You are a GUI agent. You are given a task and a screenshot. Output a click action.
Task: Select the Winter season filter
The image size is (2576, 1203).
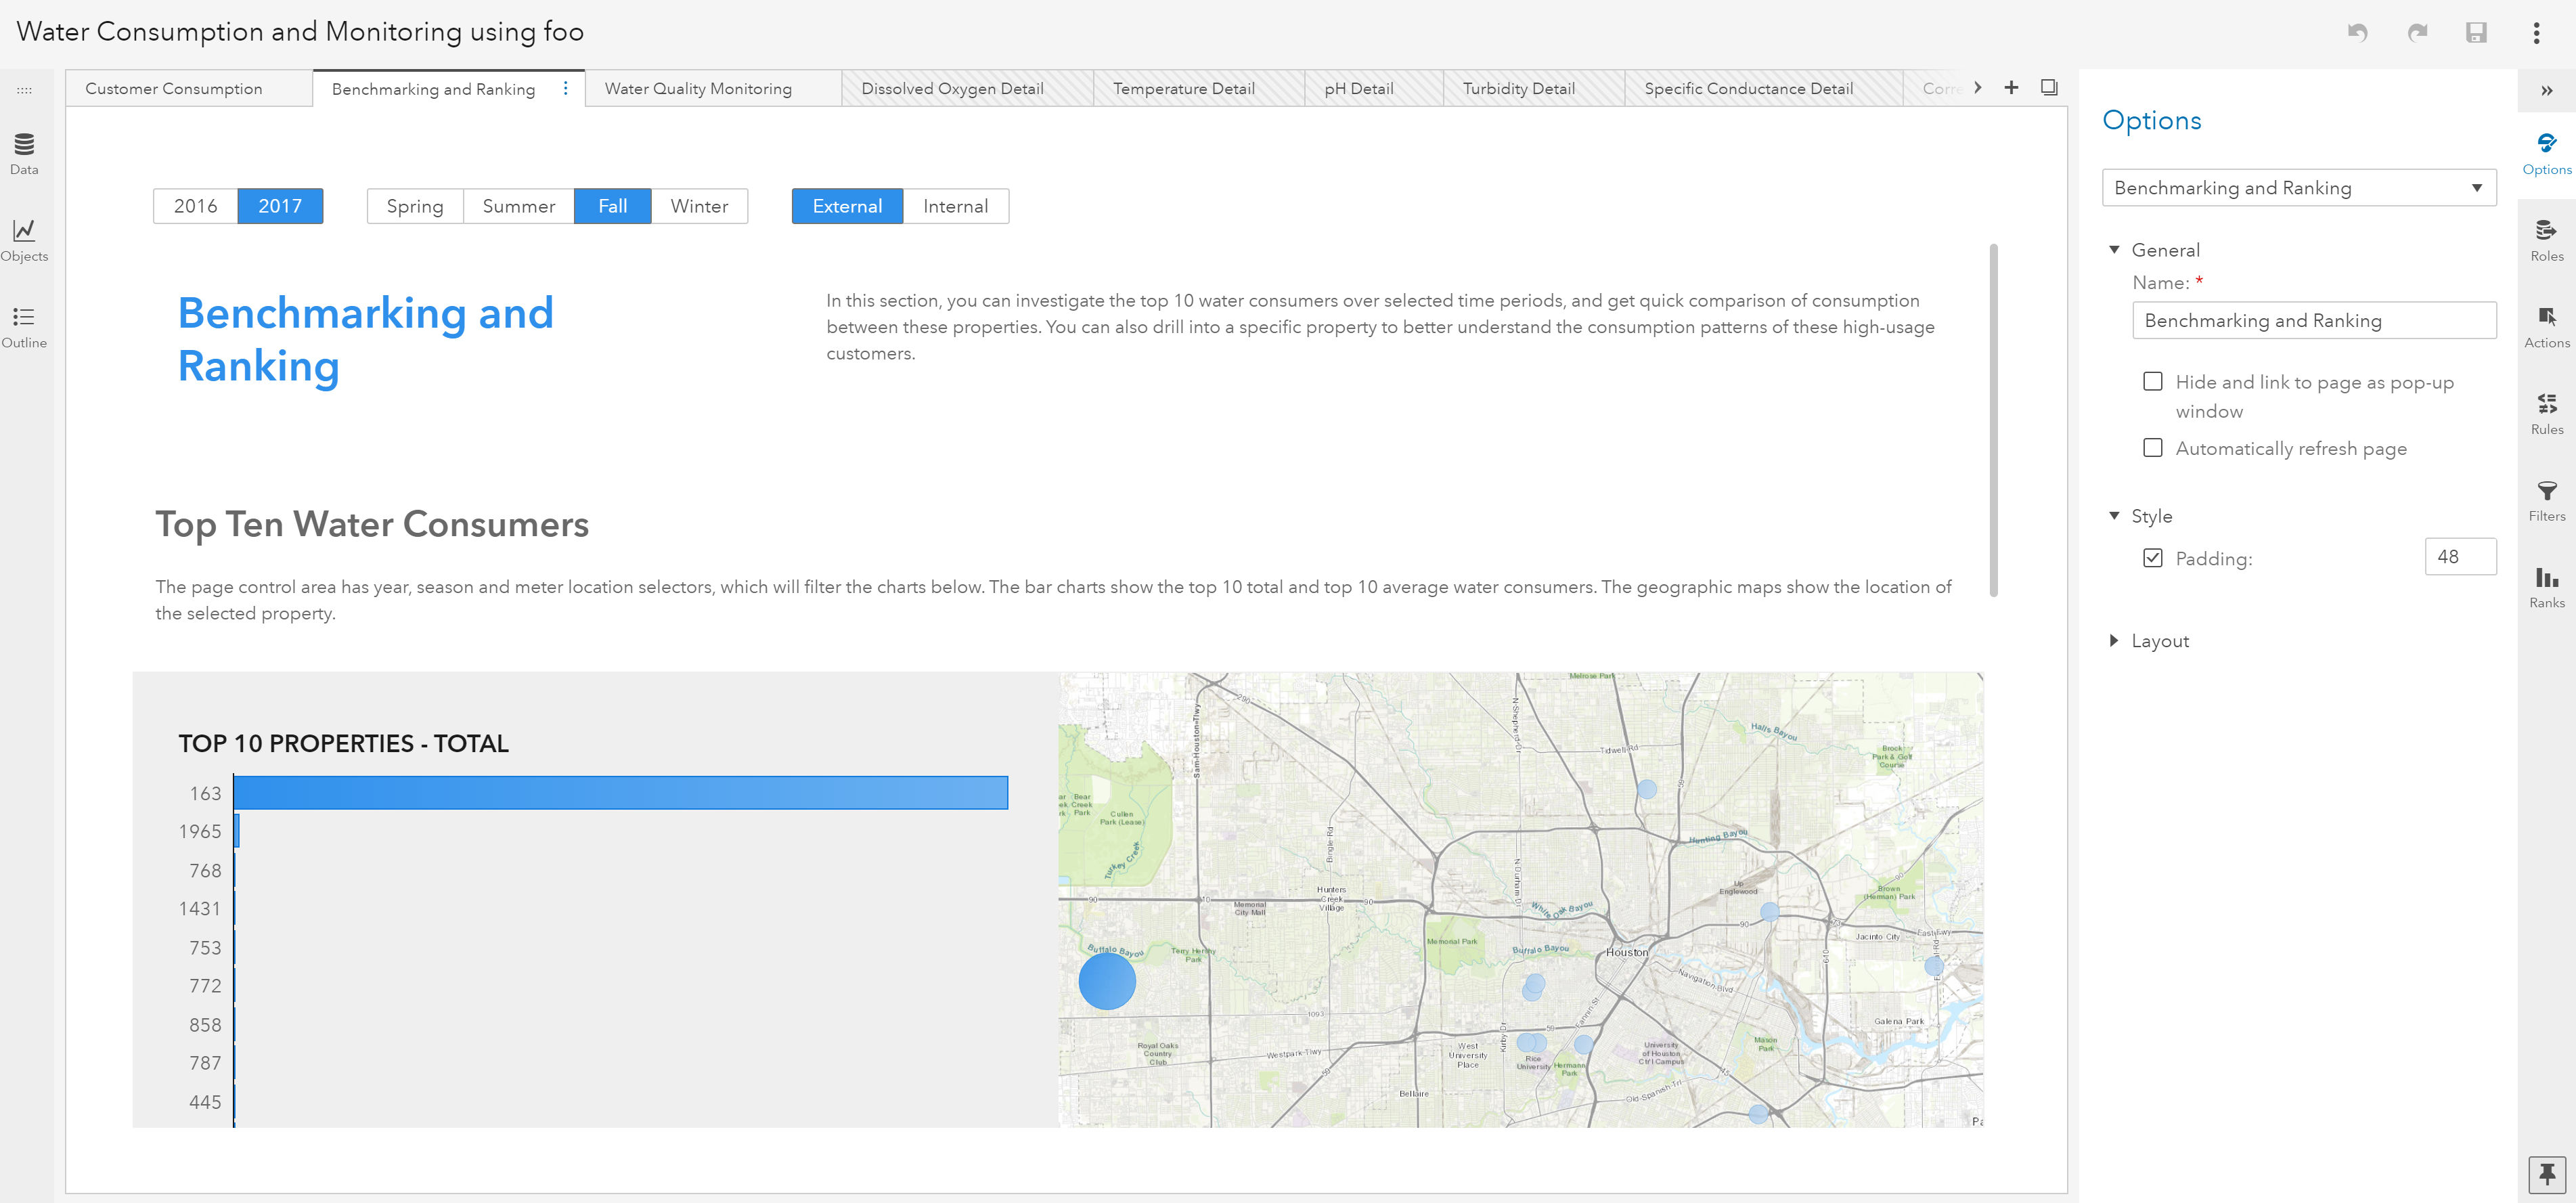tap(699, 206)
